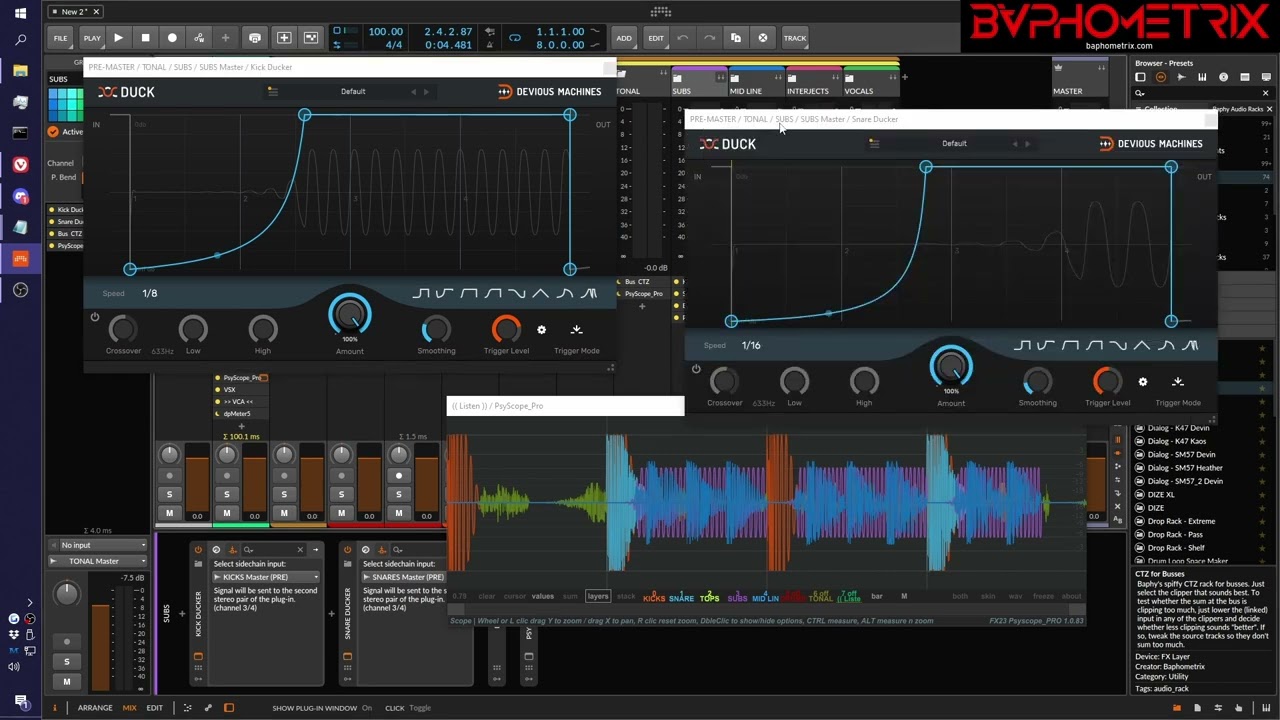Select DIZE XL preset in browser
Image resolution: width=1280 pixels, height=720 pixels.
pos(1161,494)
